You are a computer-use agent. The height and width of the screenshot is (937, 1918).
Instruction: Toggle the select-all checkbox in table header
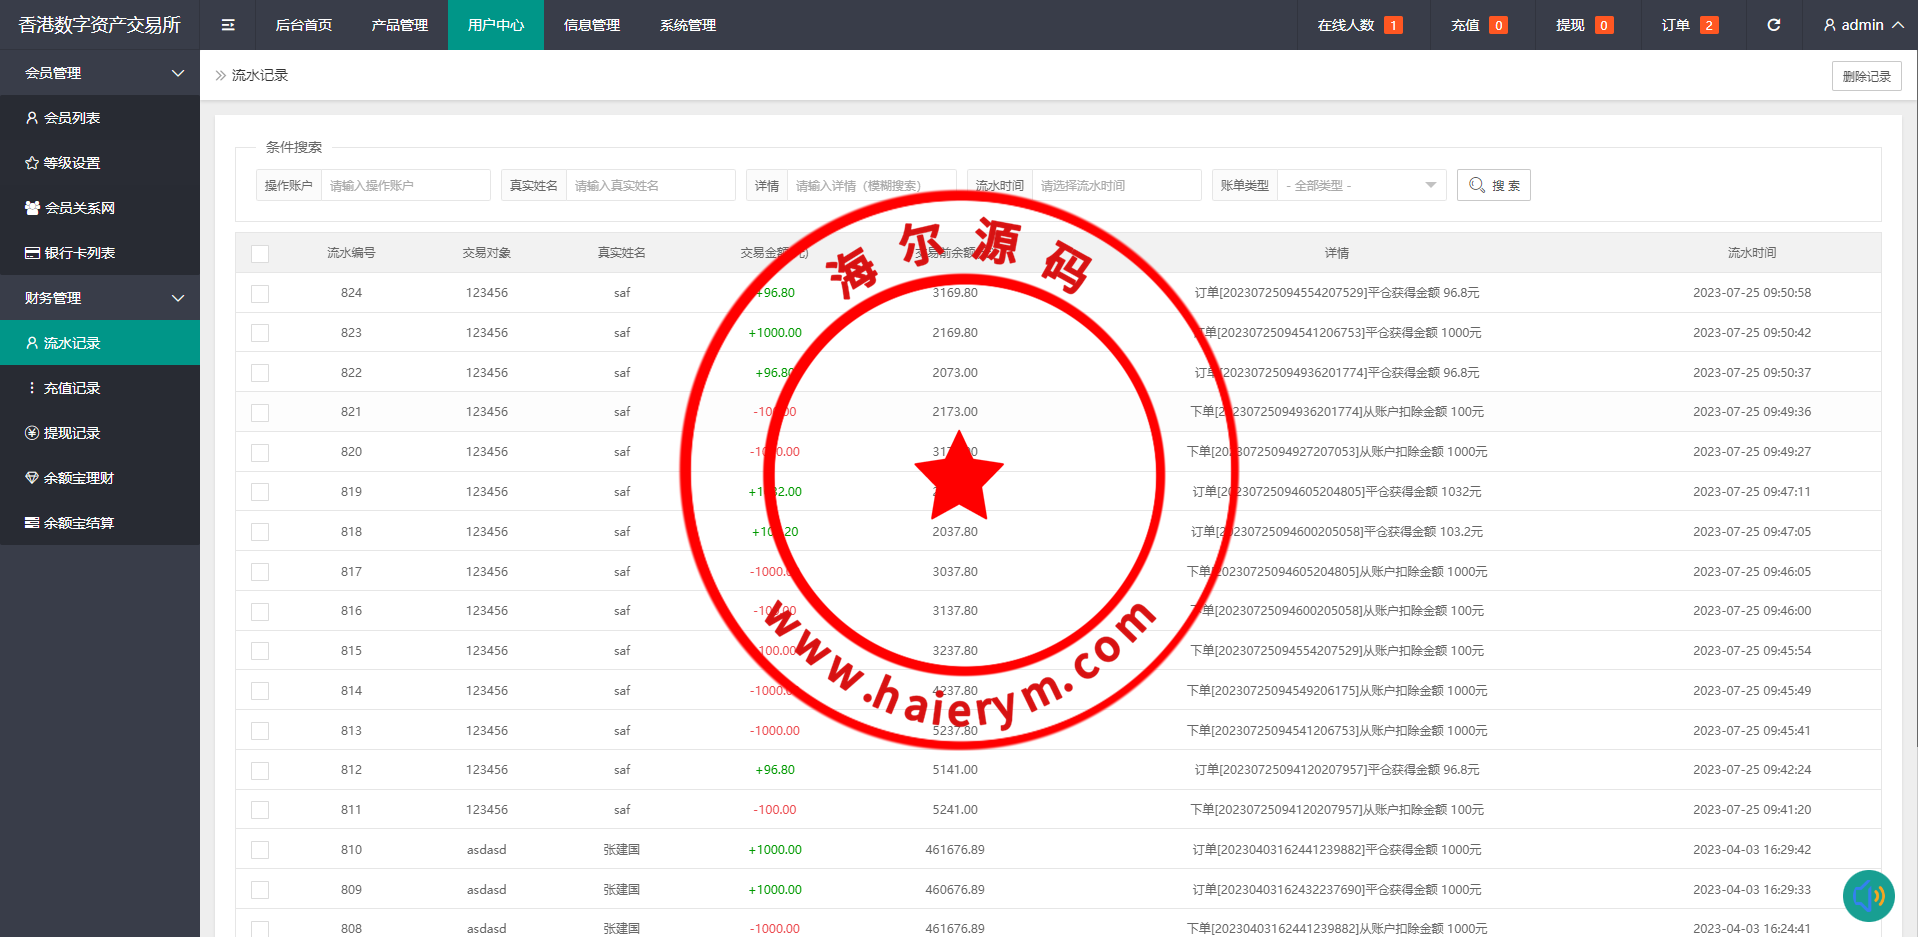tap(260, 254)
